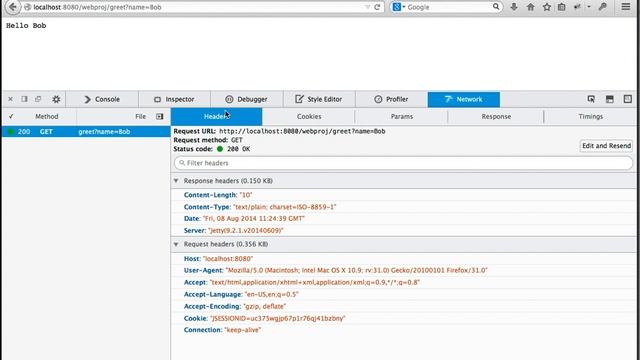The image size is (640, 360).
Task: Click the Hello Bob page text
Action: pos(26,25)
